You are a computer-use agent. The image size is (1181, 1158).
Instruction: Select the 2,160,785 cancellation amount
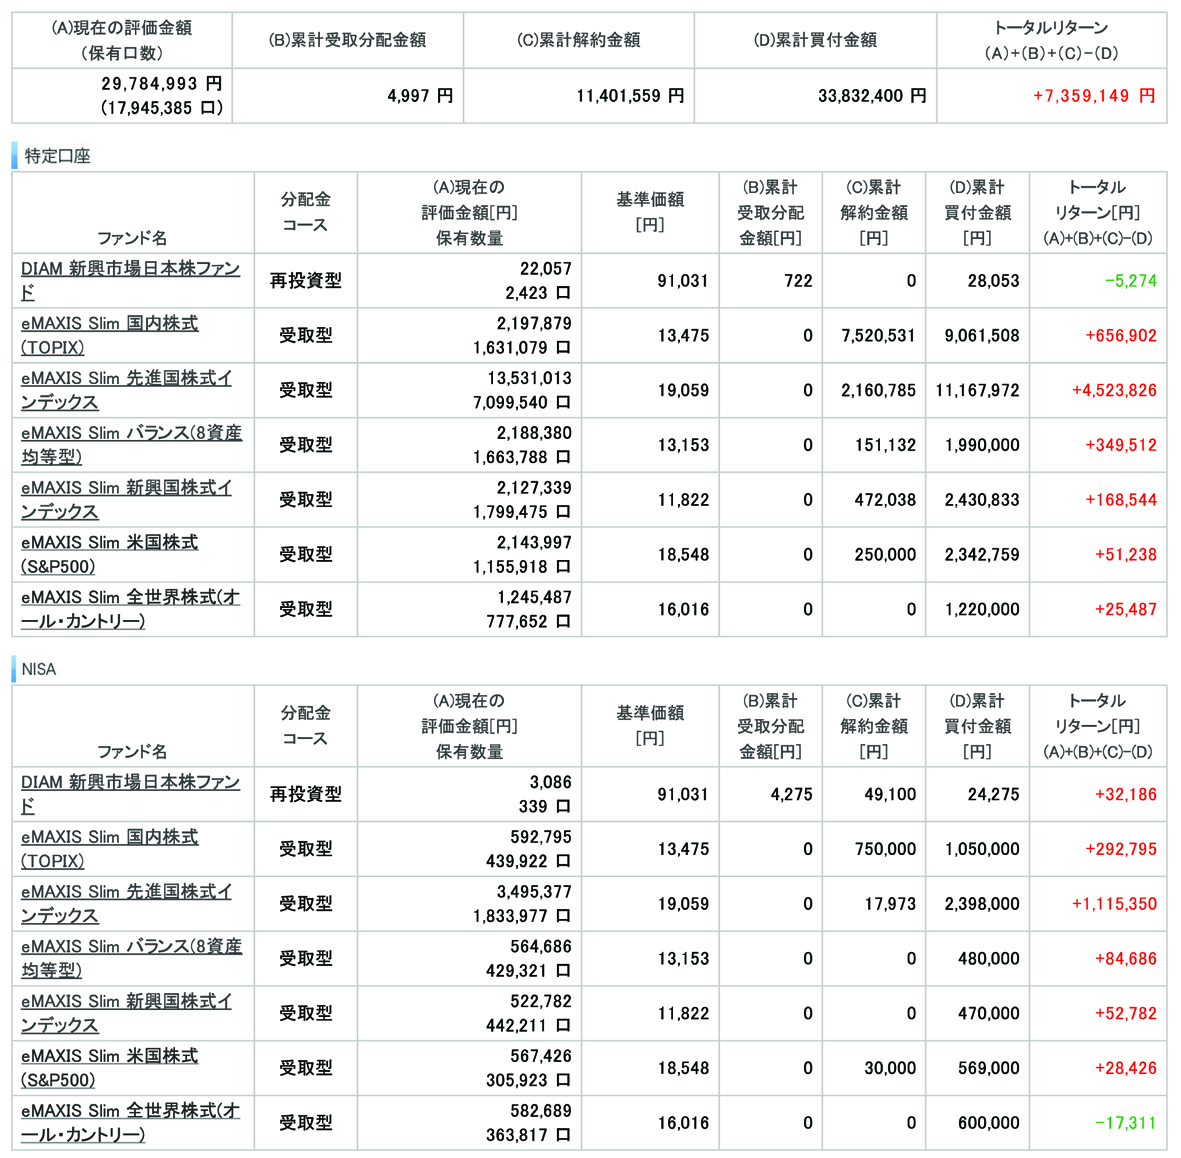click(878, 390)
